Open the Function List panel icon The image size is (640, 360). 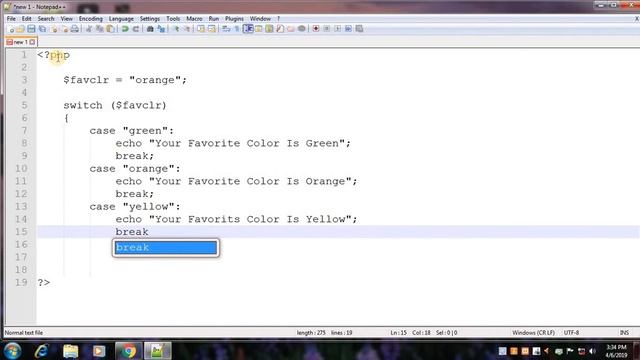[x=280, y=29]
